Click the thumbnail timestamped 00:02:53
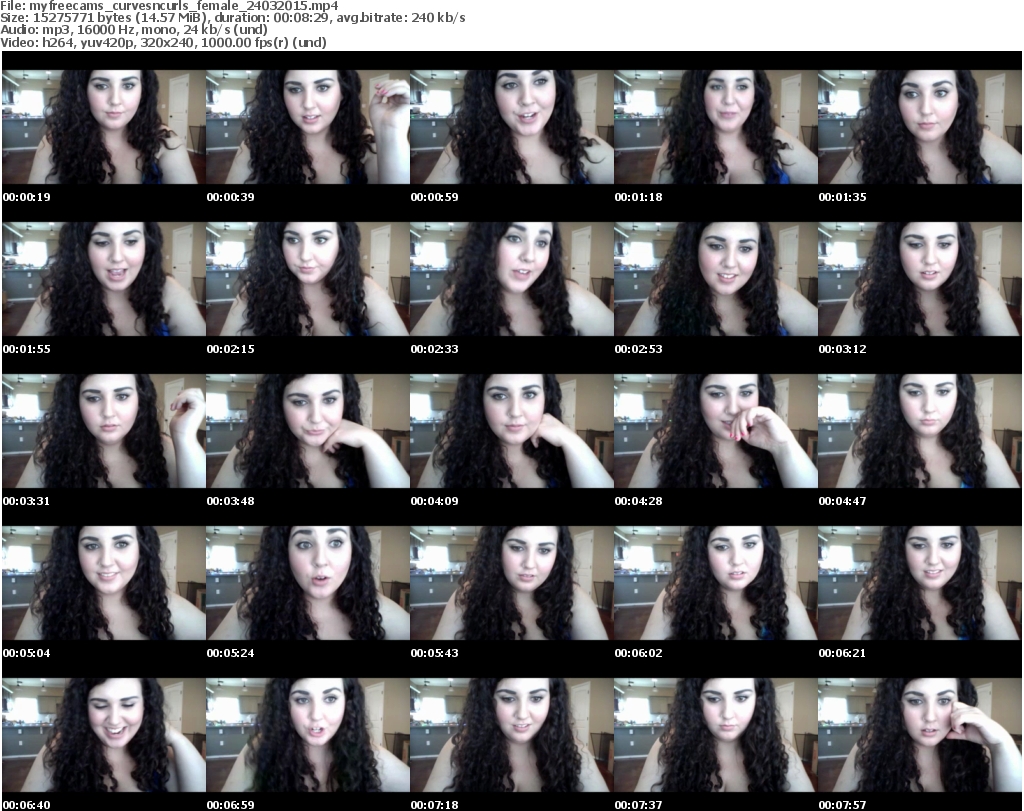This screenshot has height=811, width=1024. point(716,279)
